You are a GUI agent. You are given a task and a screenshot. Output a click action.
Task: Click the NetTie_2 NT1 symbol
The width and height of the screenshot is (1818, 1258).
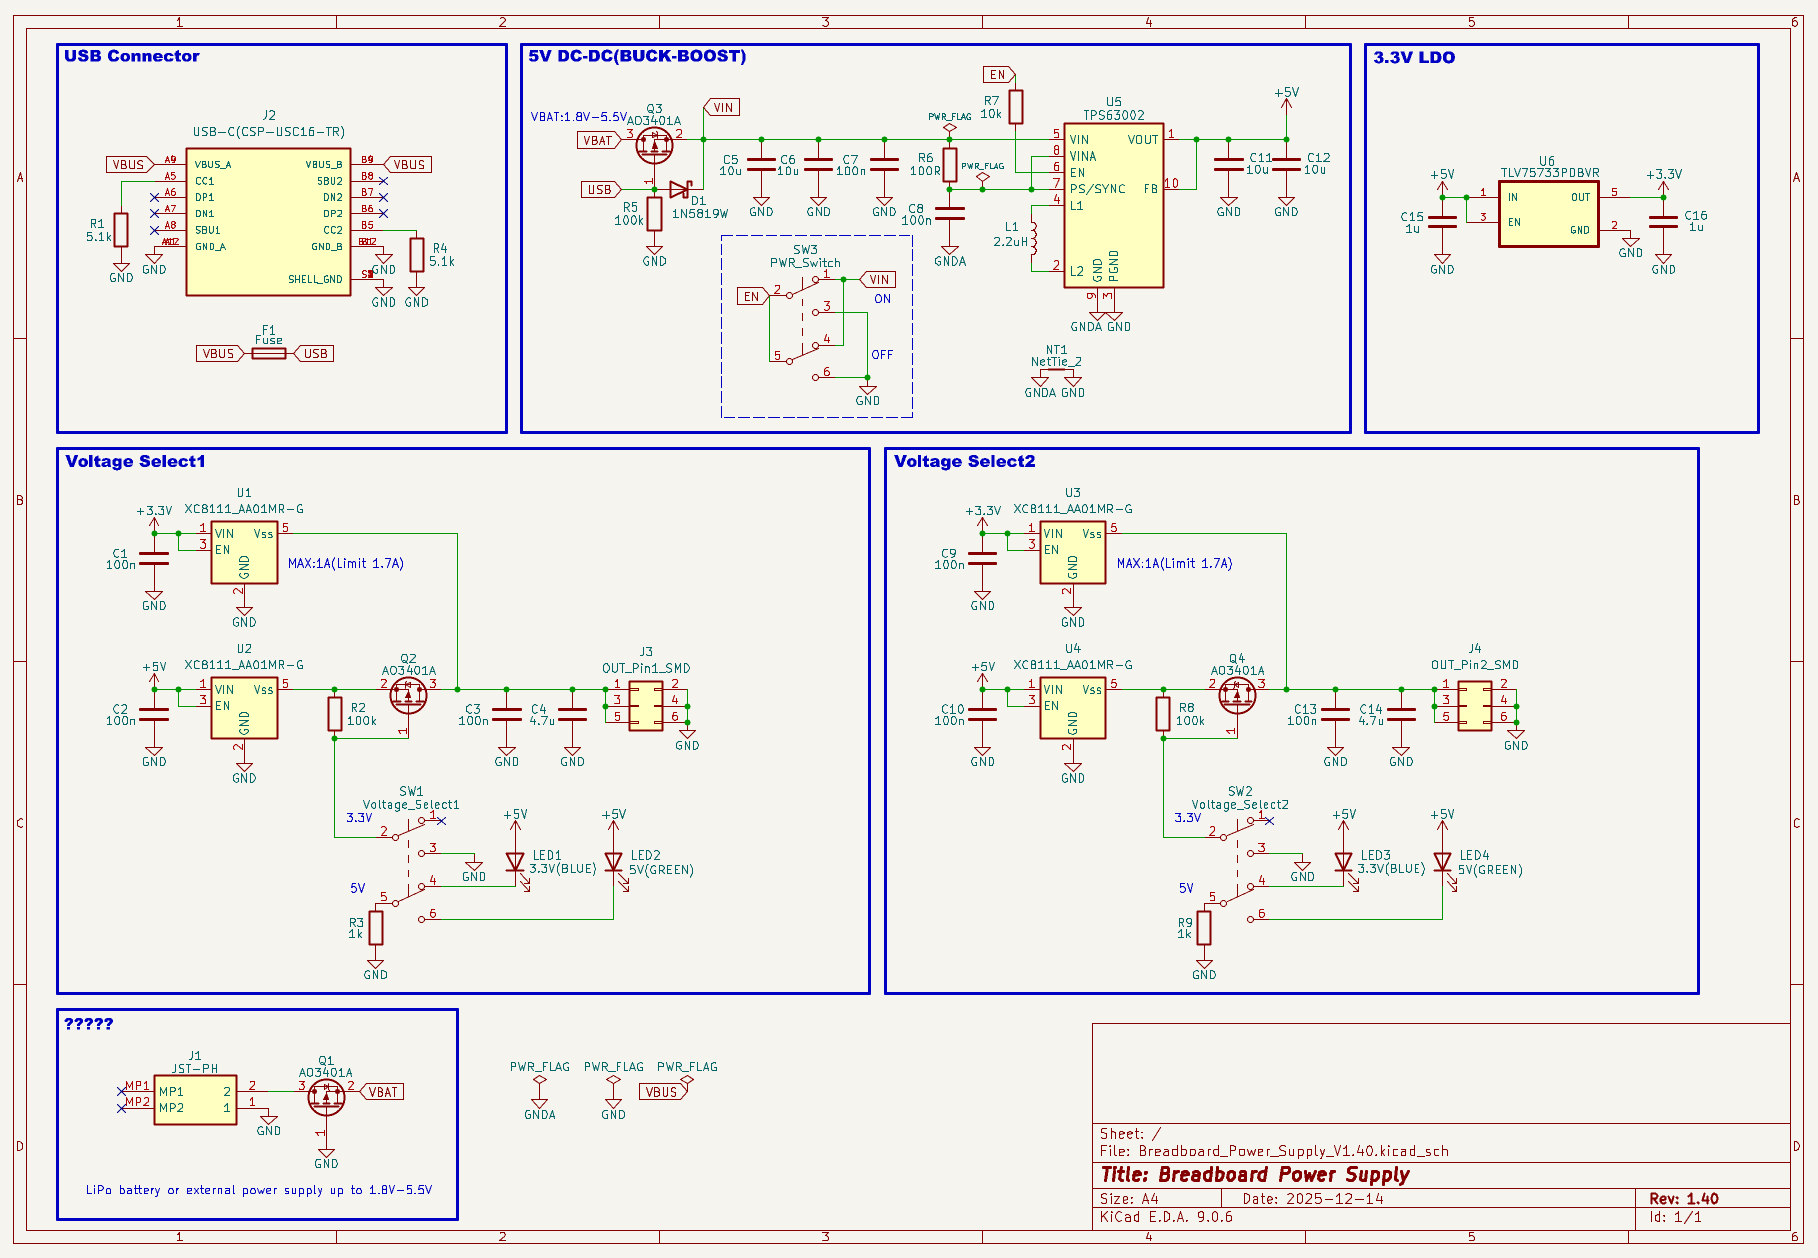click(x=1056, y=374)
